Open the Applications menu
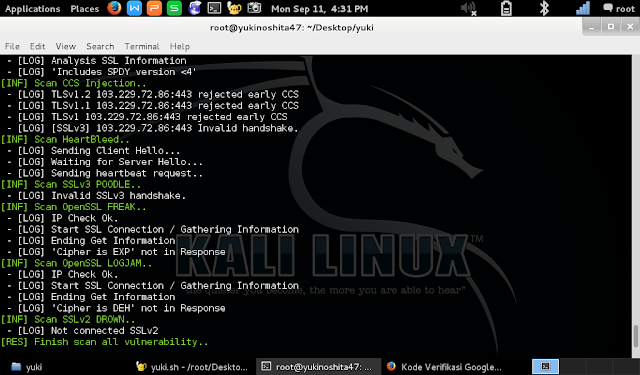The image size is (640, 375). pyautogui.click(x=32, y=9)
